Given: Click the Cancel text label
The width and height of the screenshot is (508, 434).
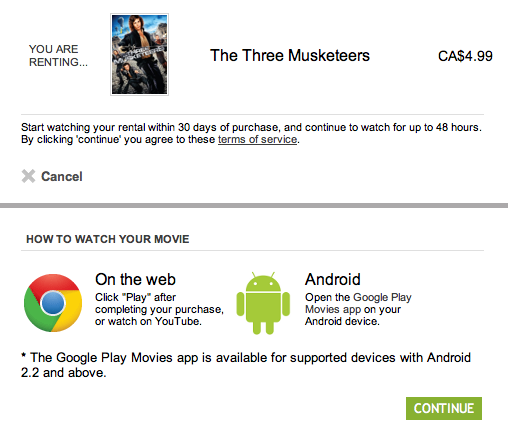Looking at the screenshot, I should [x=62, y=177].
